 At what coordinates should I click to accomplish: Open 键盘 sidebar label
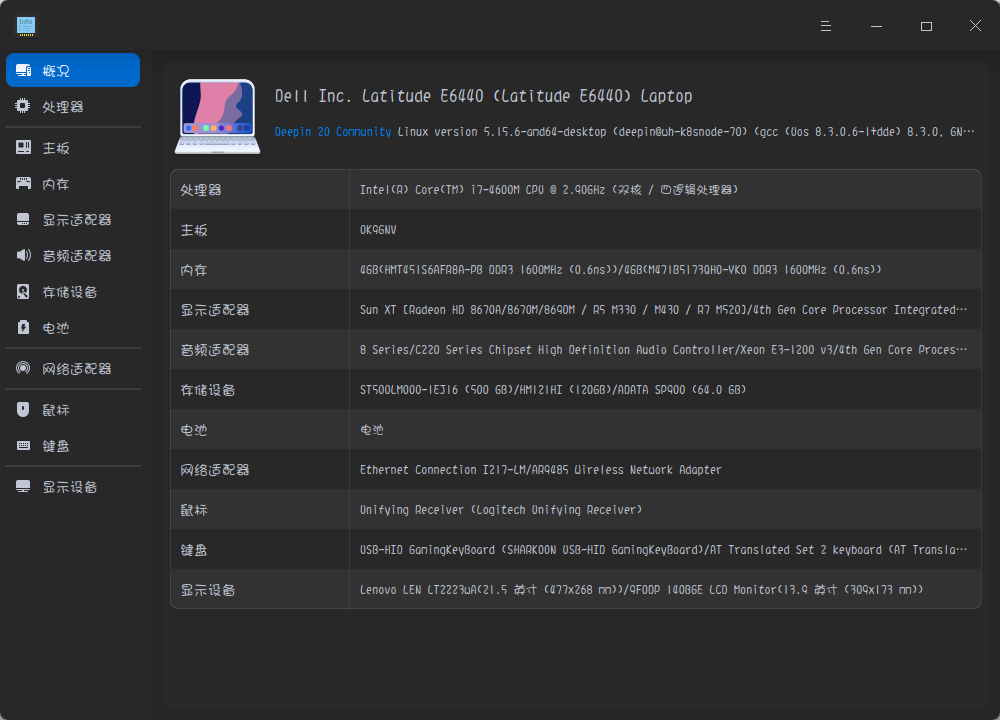(55, 446)
